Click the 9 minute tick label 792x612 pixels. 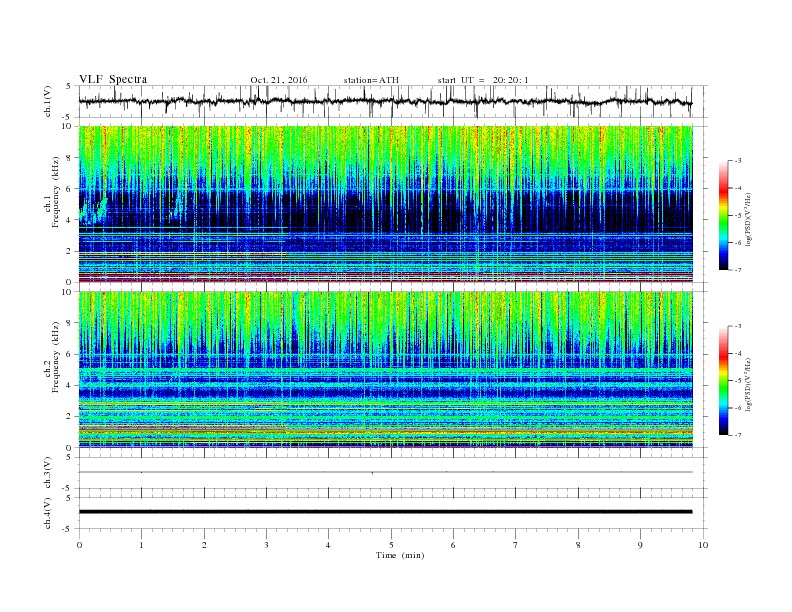point(640,545)
